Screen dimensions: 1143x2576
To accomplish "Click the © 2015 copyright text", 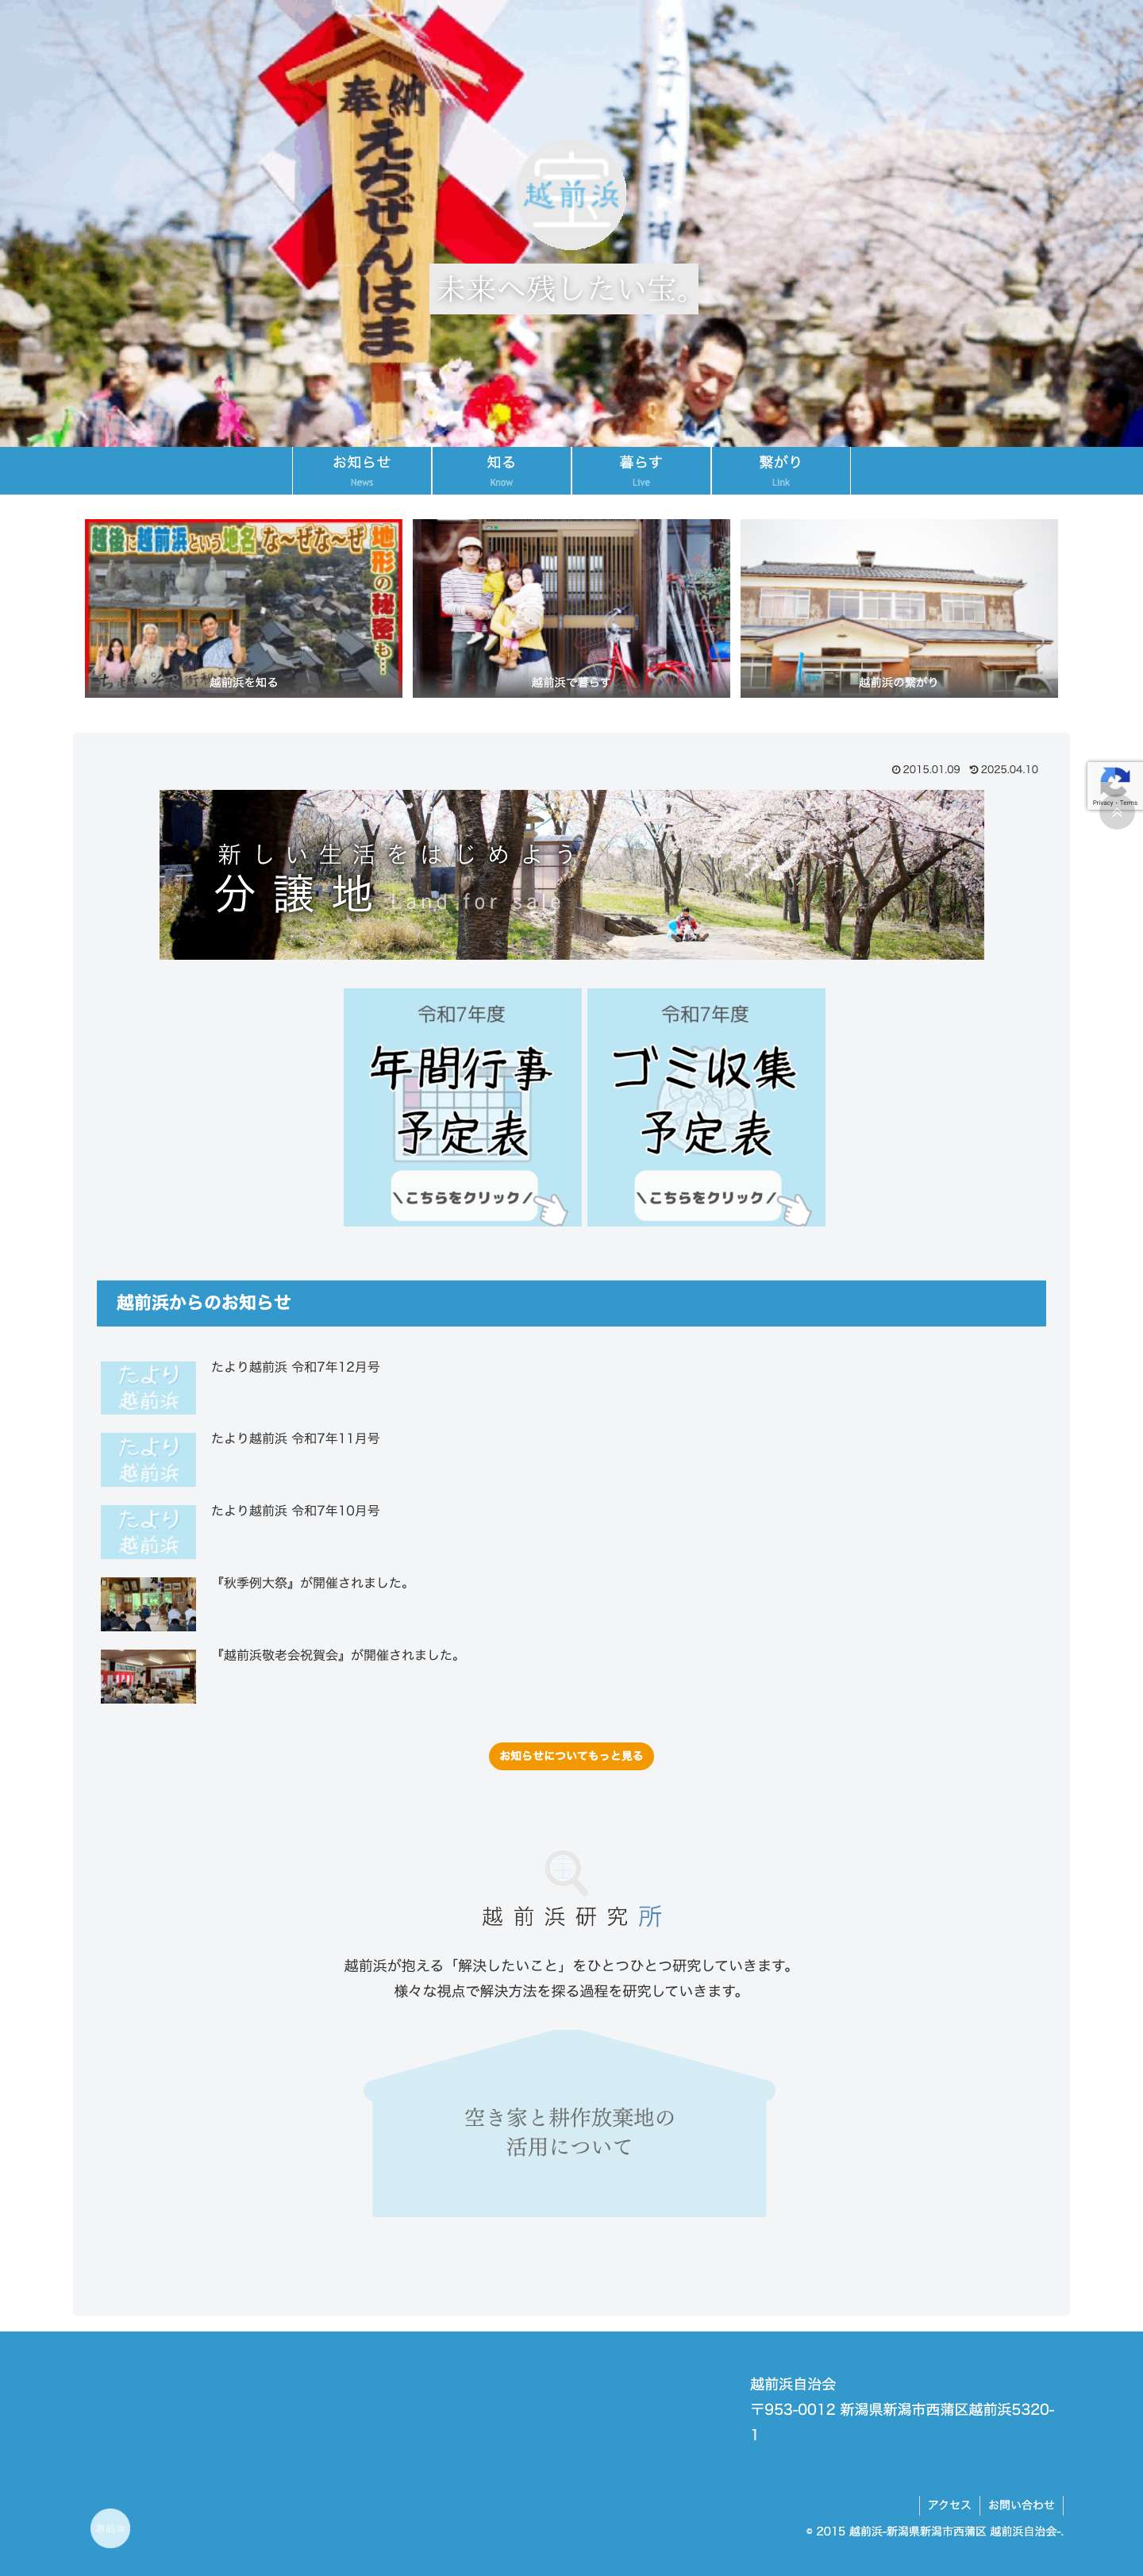I will (x=935, y=2531).
